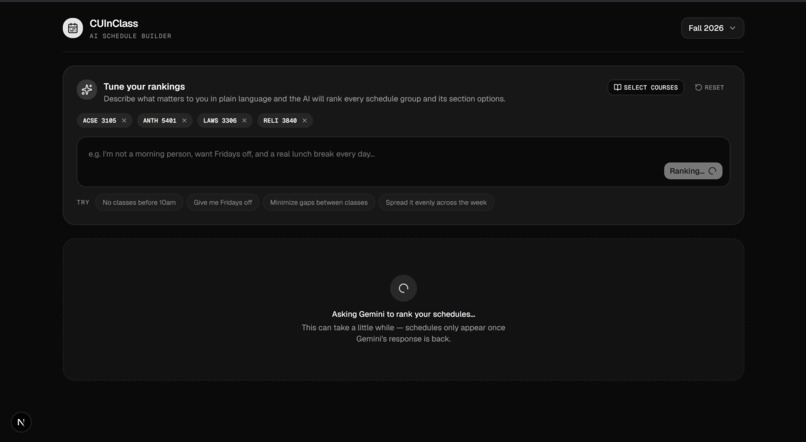Choose the Give me Fridays off suggestion
806x442 pixels.
pos(223,202)
